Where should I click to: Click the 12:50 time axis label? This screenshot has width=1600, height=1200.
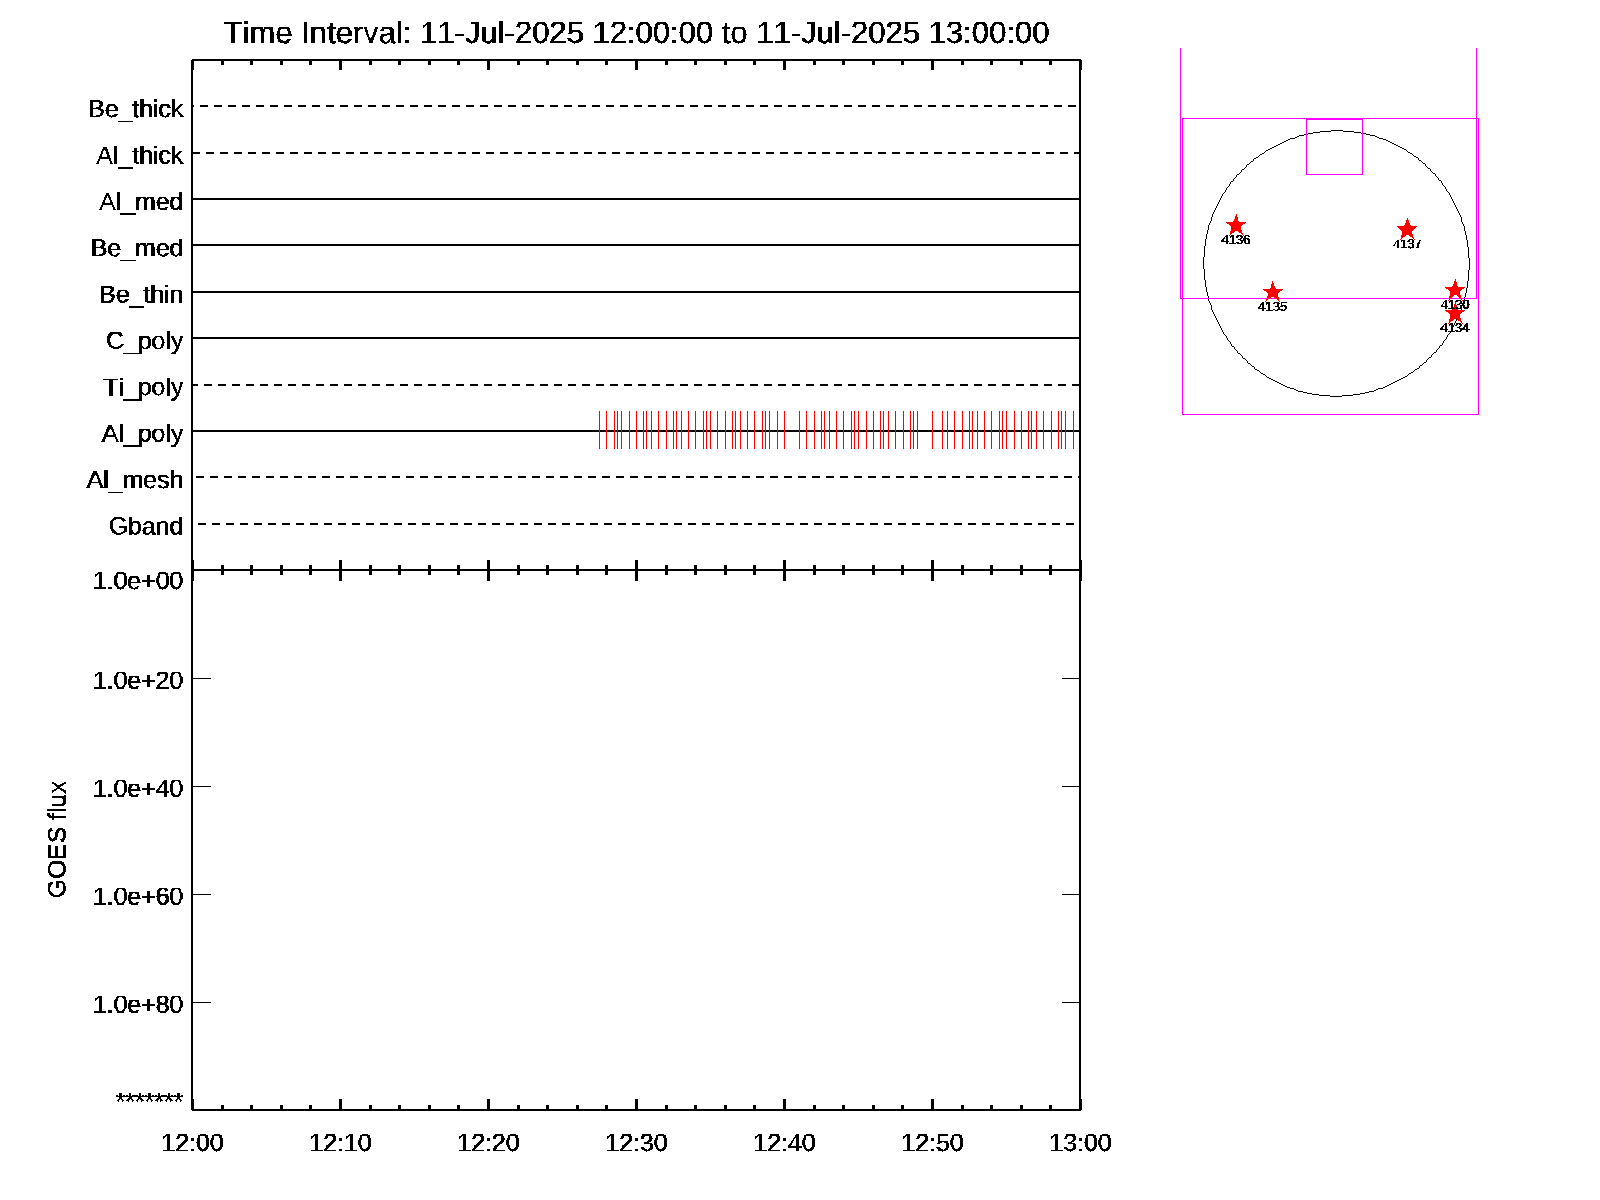932,1143
